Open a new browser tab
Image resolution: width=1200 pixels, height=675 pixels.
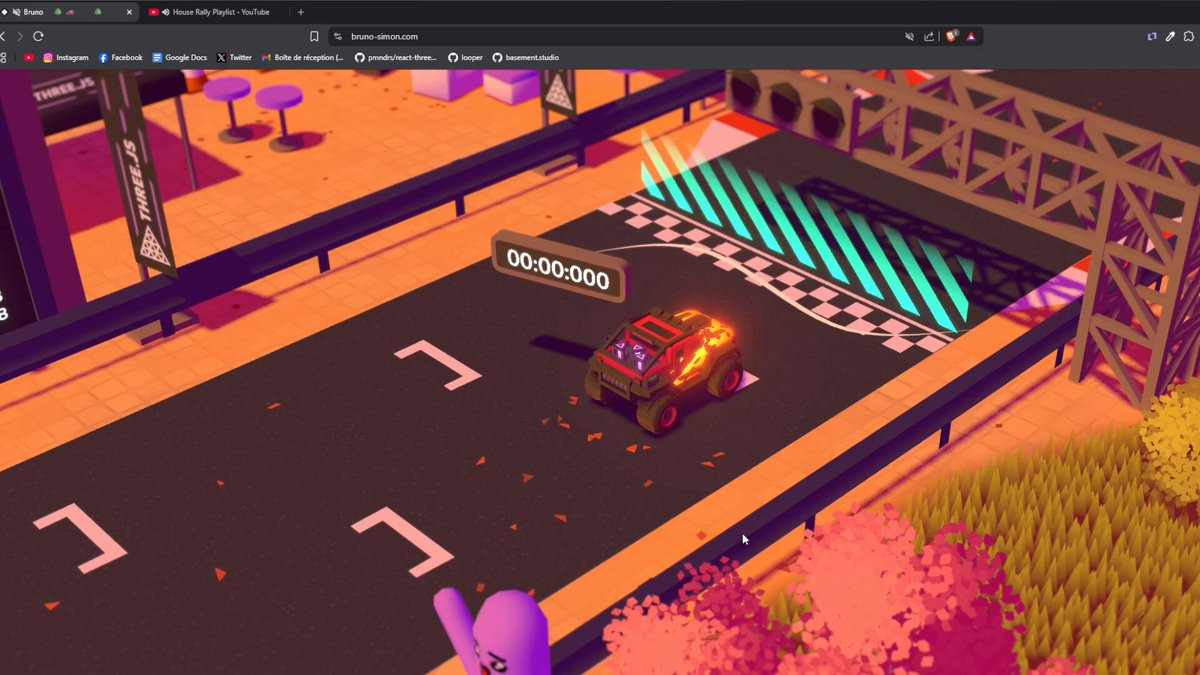pyautogui.click(x=301, y=12)
